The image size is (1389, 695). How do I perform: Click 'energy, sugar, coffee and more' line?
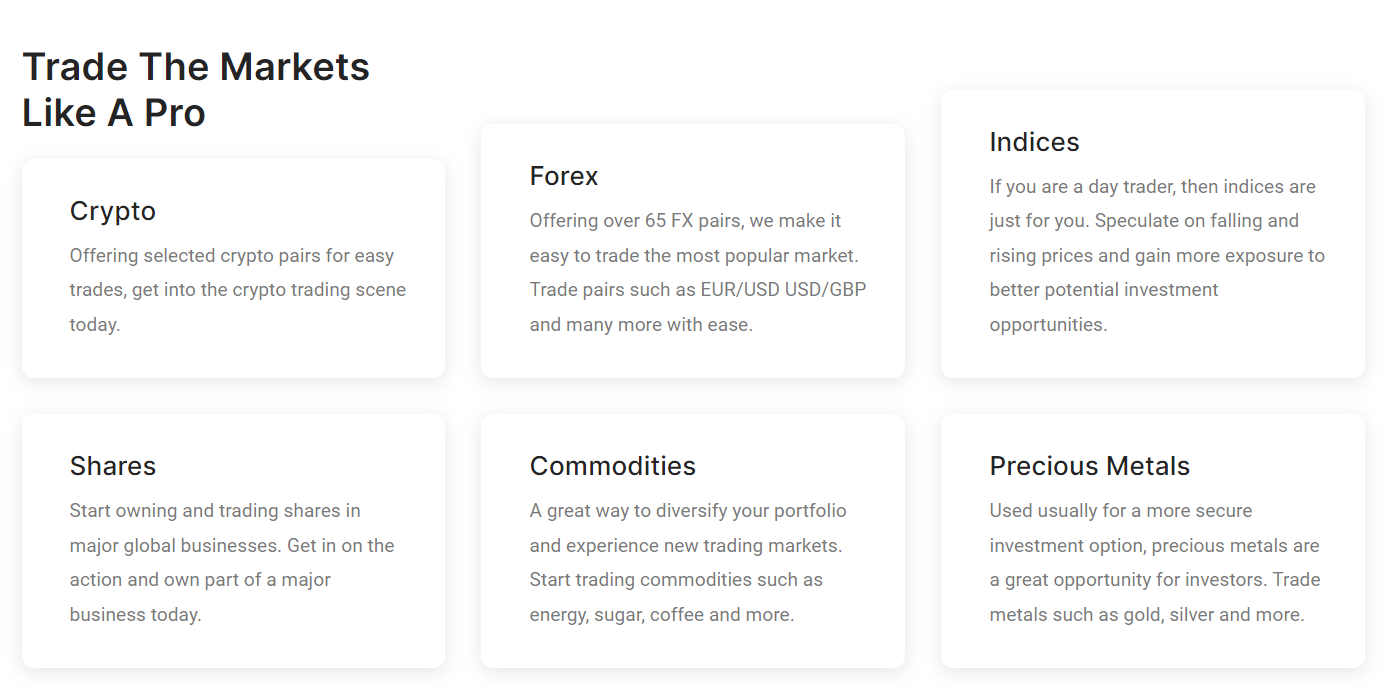click(x=662, y=615)
